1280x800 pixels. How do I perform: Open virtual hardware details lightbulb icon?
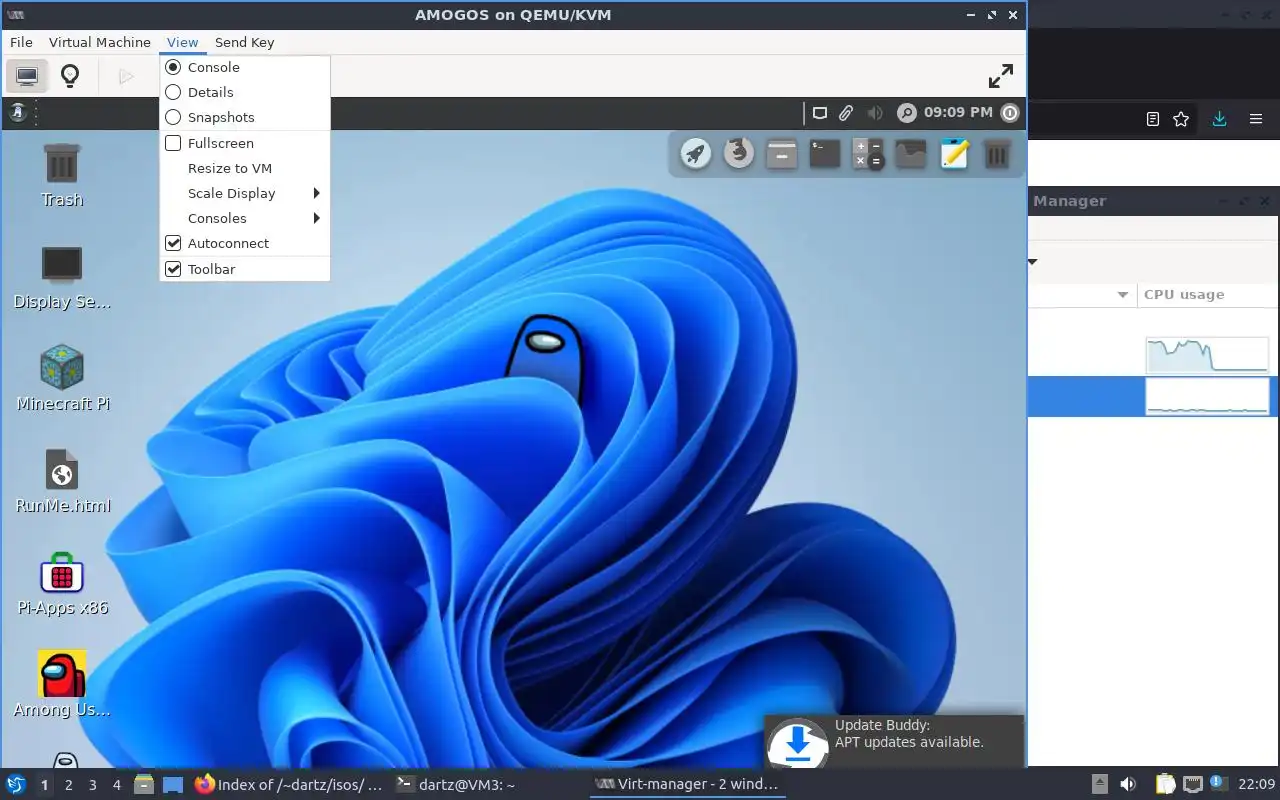tap(70, 76)
